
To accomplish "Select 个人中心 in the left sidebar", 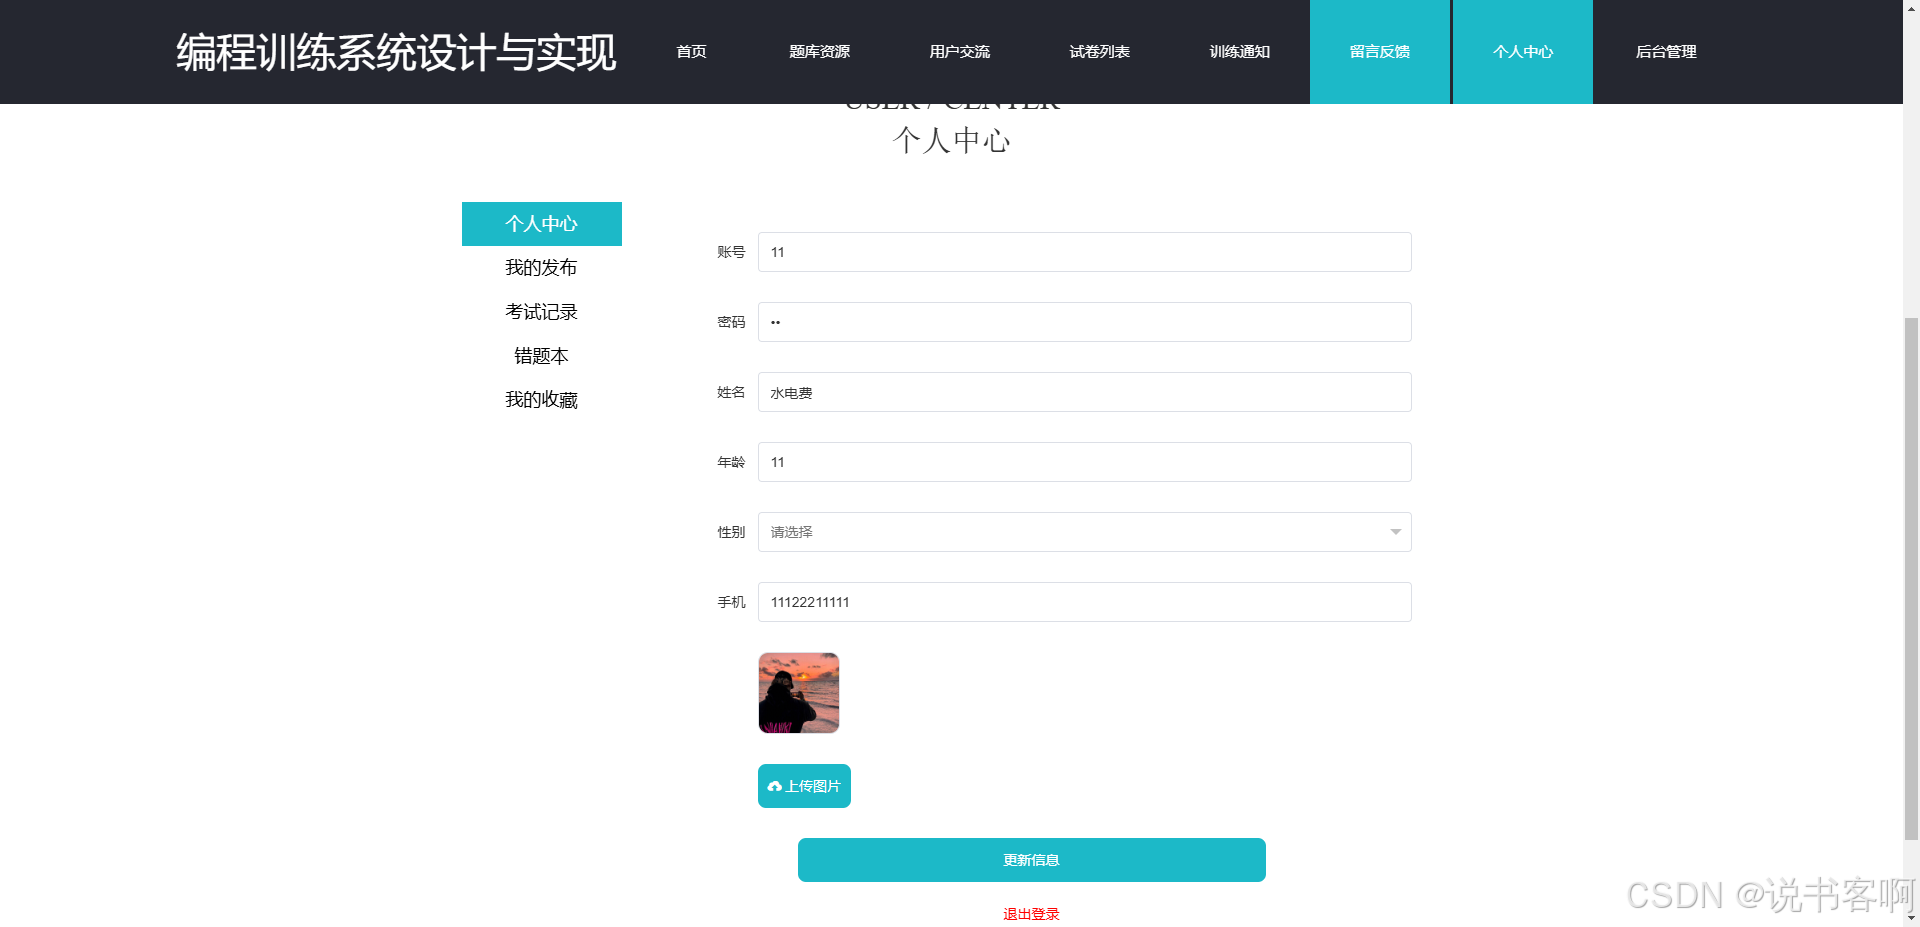I will 542,224.
